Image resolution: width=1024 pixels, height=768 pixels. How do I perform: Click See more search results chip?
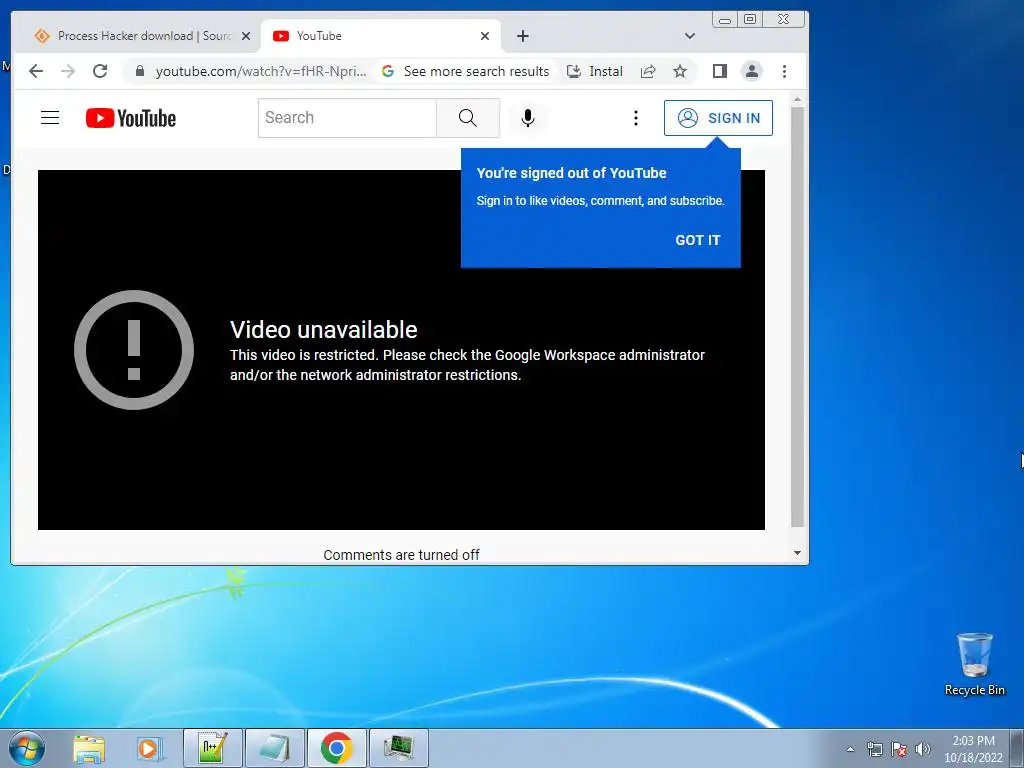466,71
